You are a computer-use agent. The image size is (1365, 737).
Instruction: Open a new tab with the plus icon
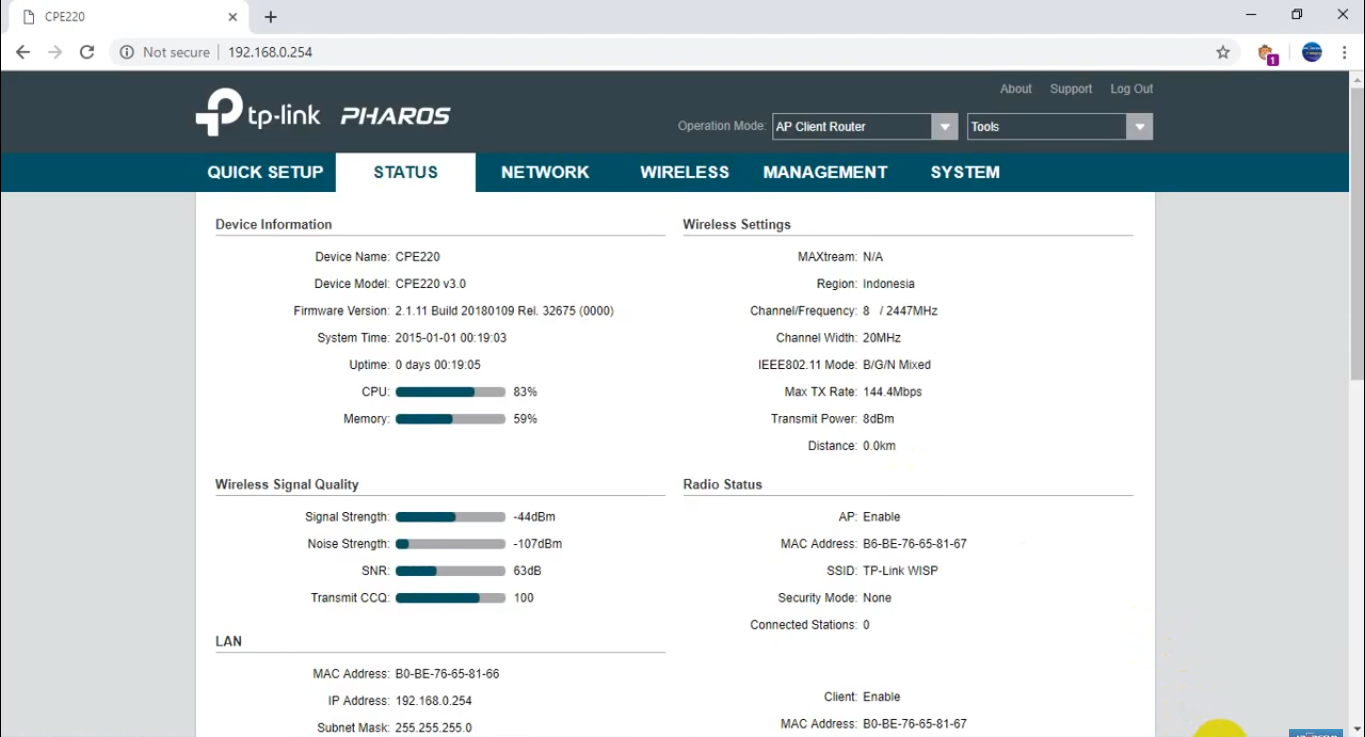pos(270,16)
